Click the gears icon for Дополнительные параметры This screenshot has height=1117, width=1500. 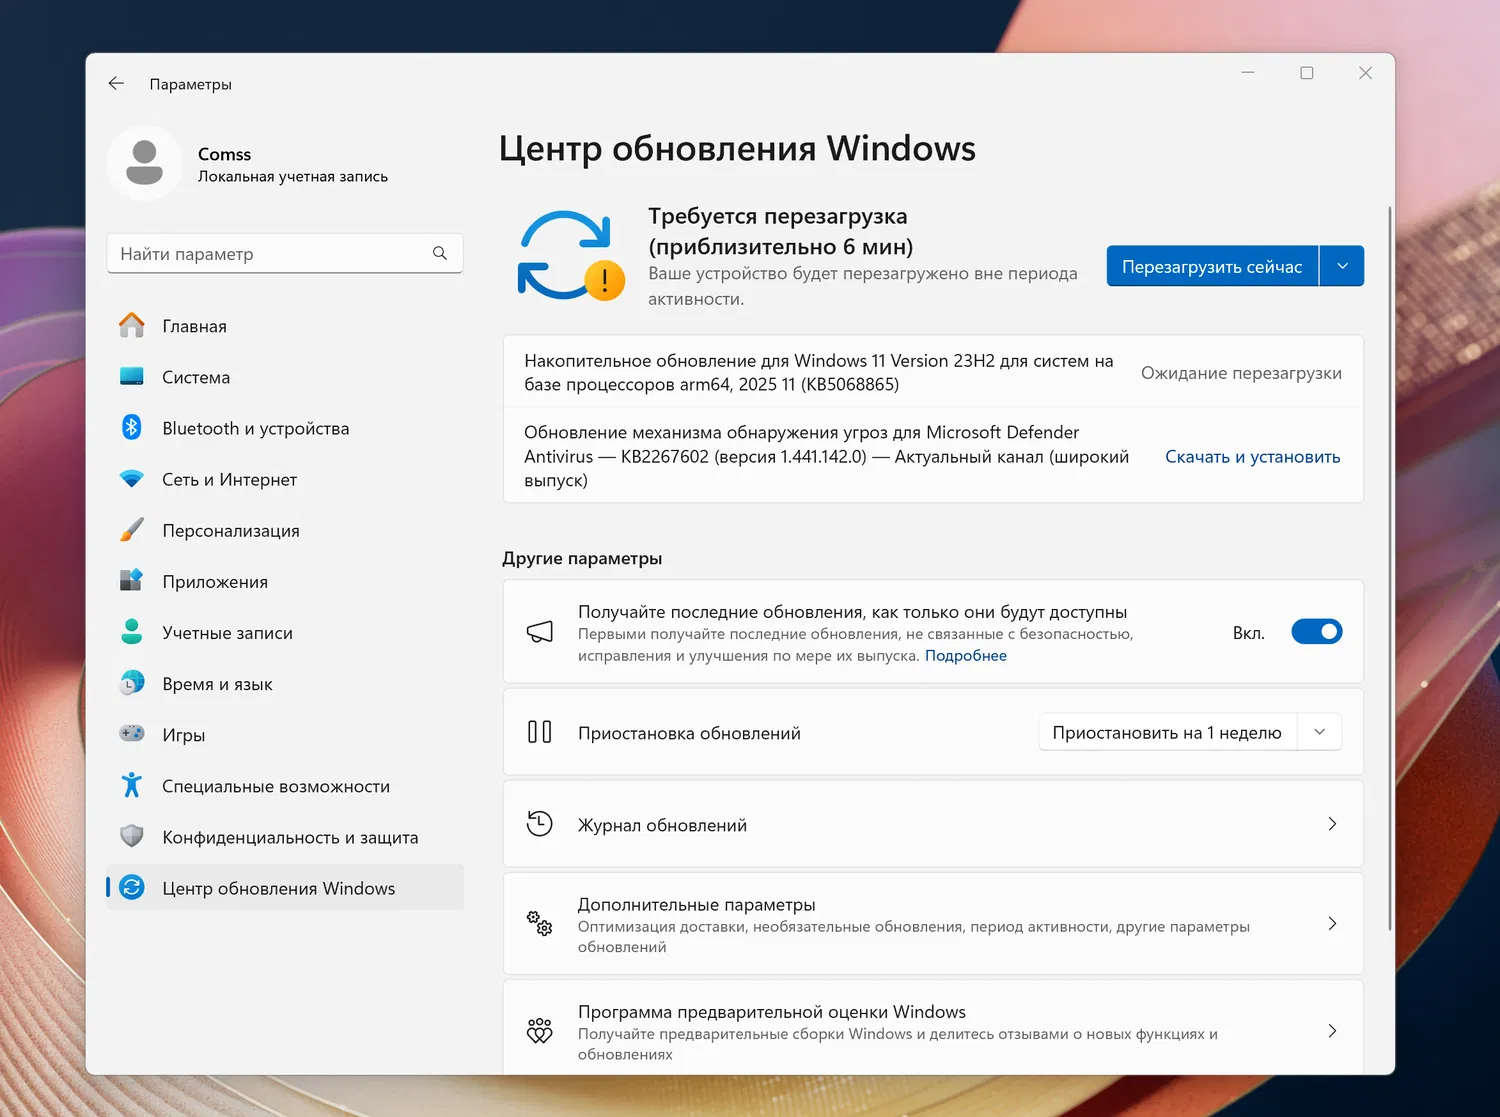point(540,923)
